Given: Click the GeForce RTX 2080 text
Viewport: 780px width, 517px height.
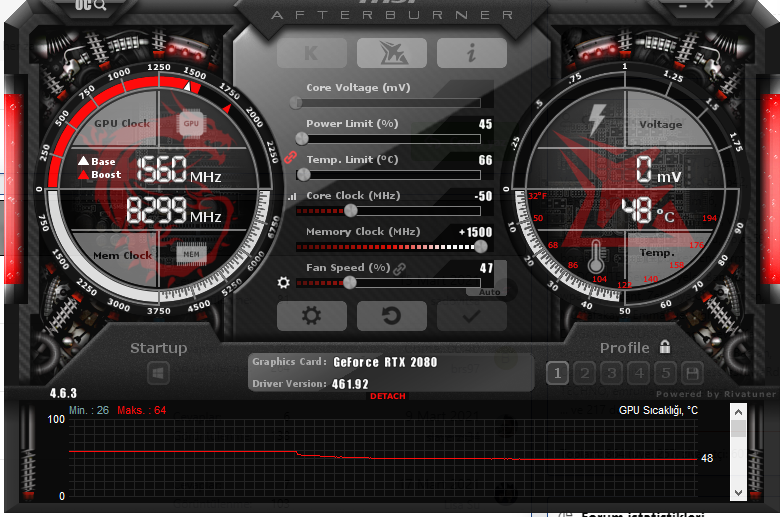Looking at the screenshot, I should [x=385, y=362].
